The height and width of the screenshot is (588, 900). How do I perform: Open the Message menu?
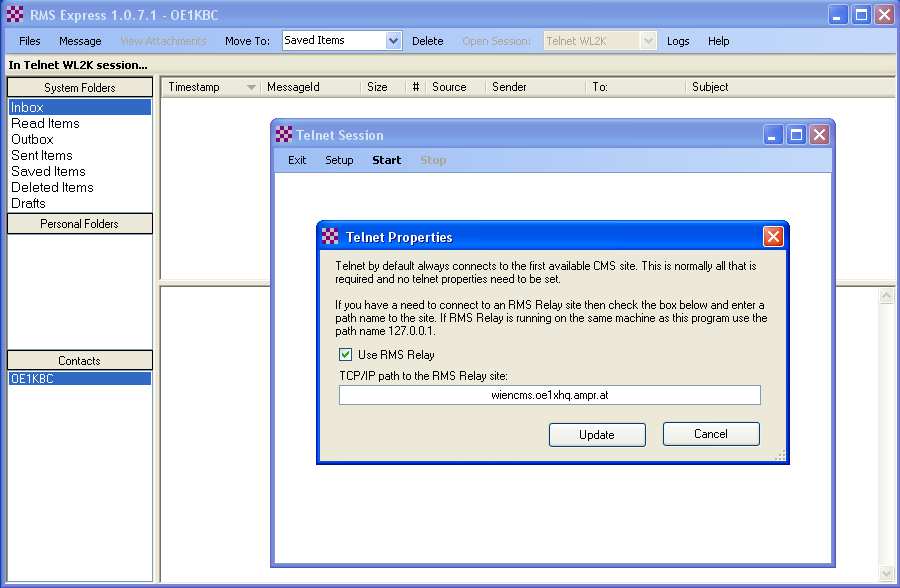80,41
